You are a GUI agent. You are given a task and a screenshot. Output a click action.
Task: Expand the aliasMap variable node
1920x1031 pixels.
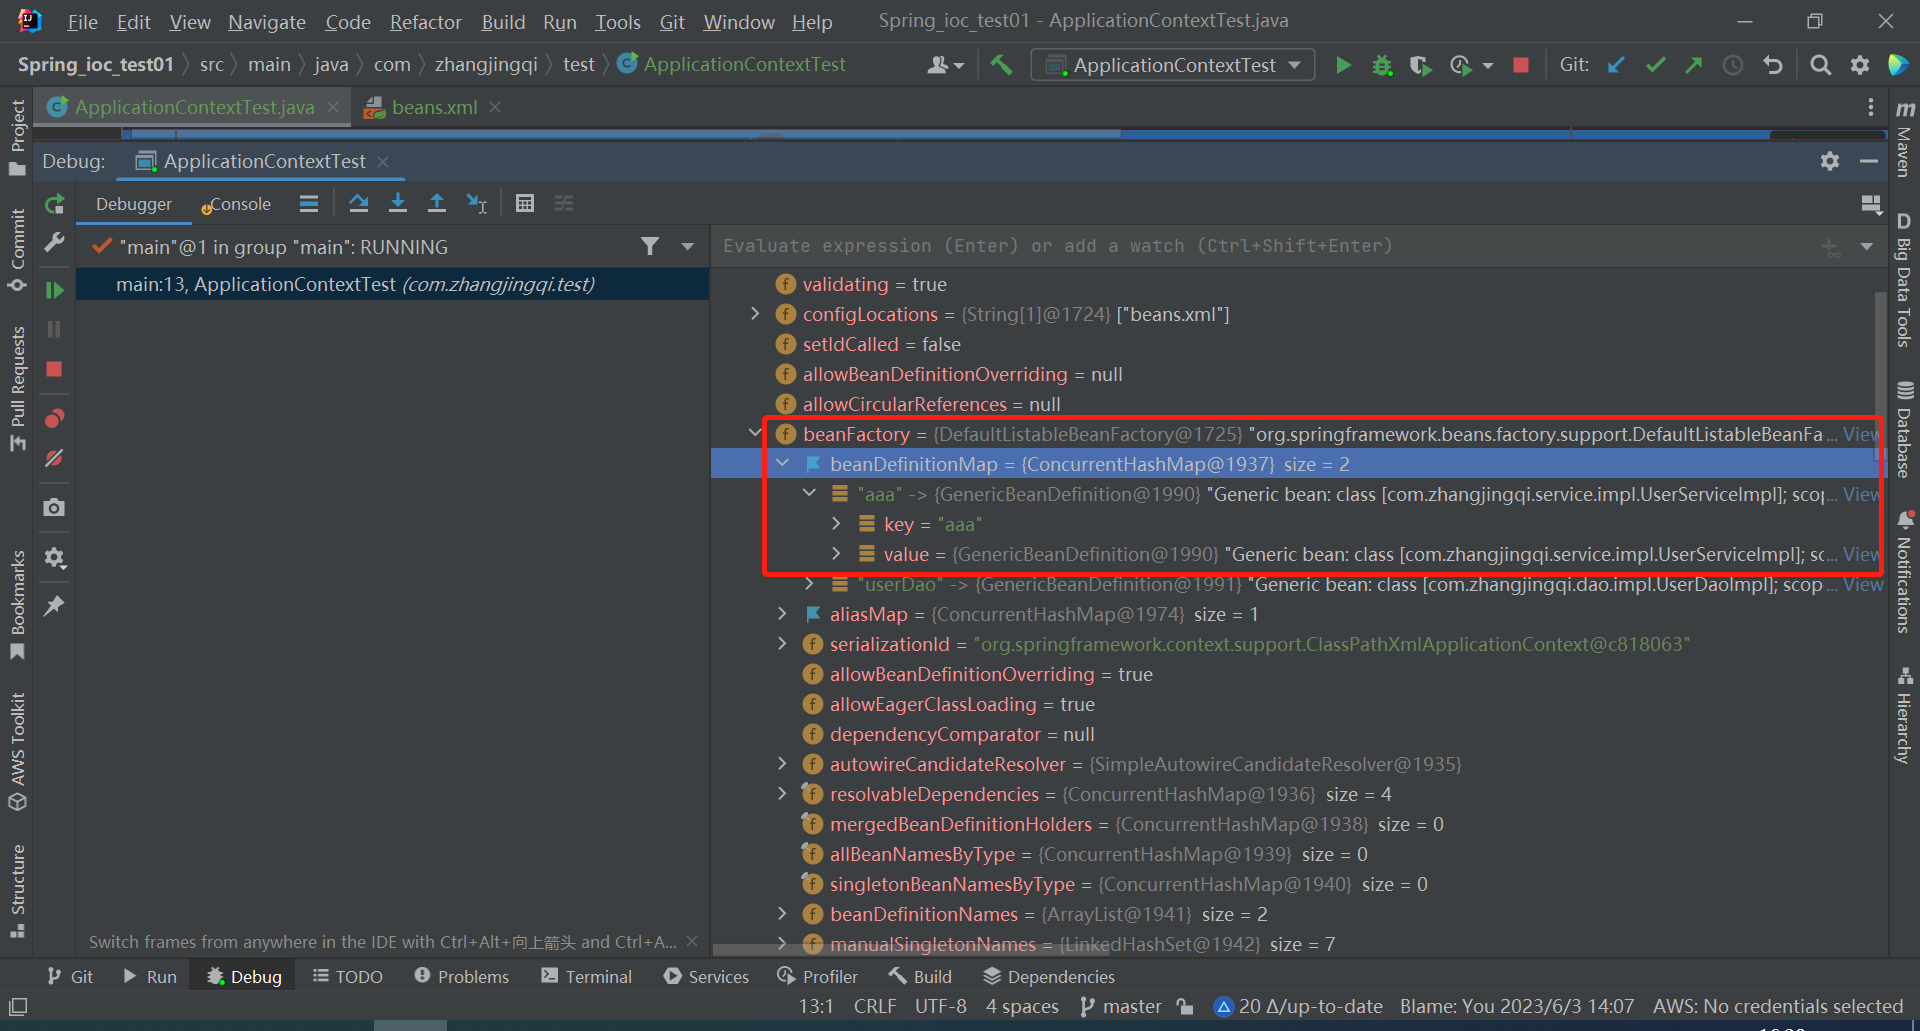click(x=782, y=614)
